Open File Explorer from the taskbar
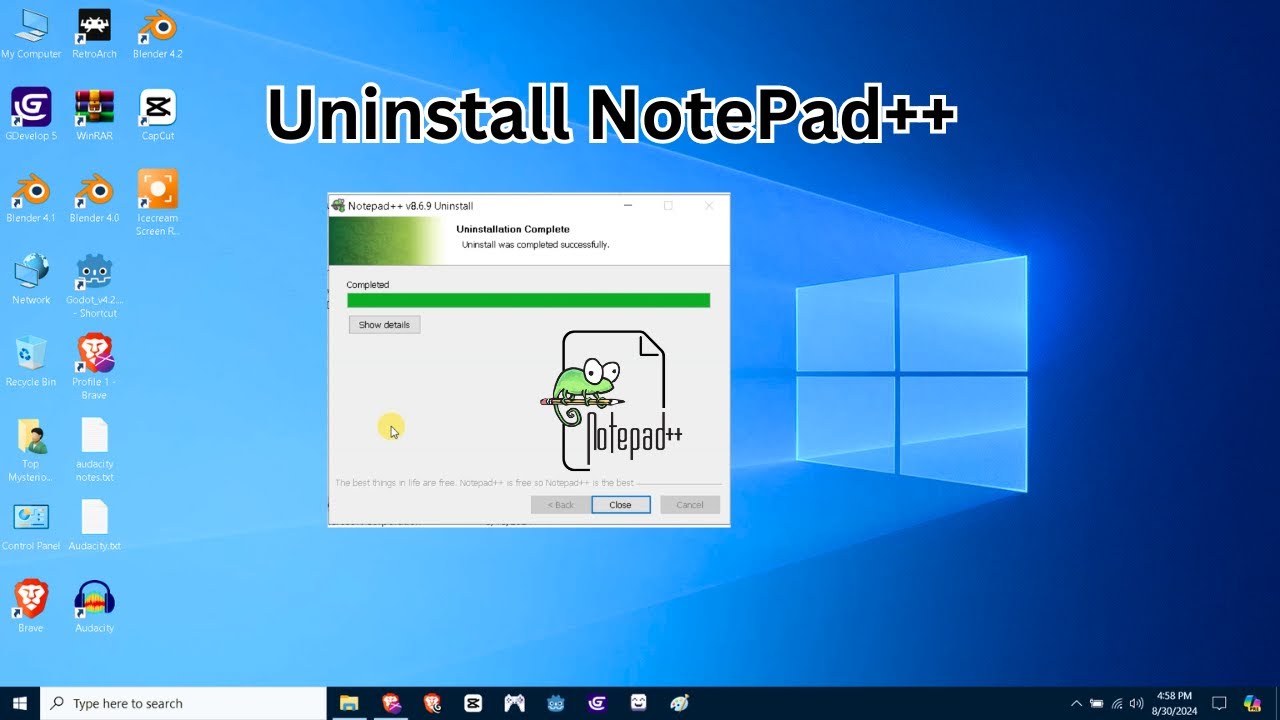Screen dimensions: 1280x720 (x=349, y=703)
